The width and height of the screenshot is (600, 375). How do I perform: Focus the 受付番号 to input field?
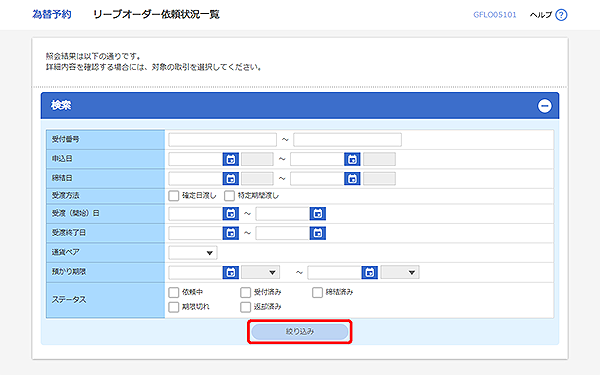[x=347, y=140]
